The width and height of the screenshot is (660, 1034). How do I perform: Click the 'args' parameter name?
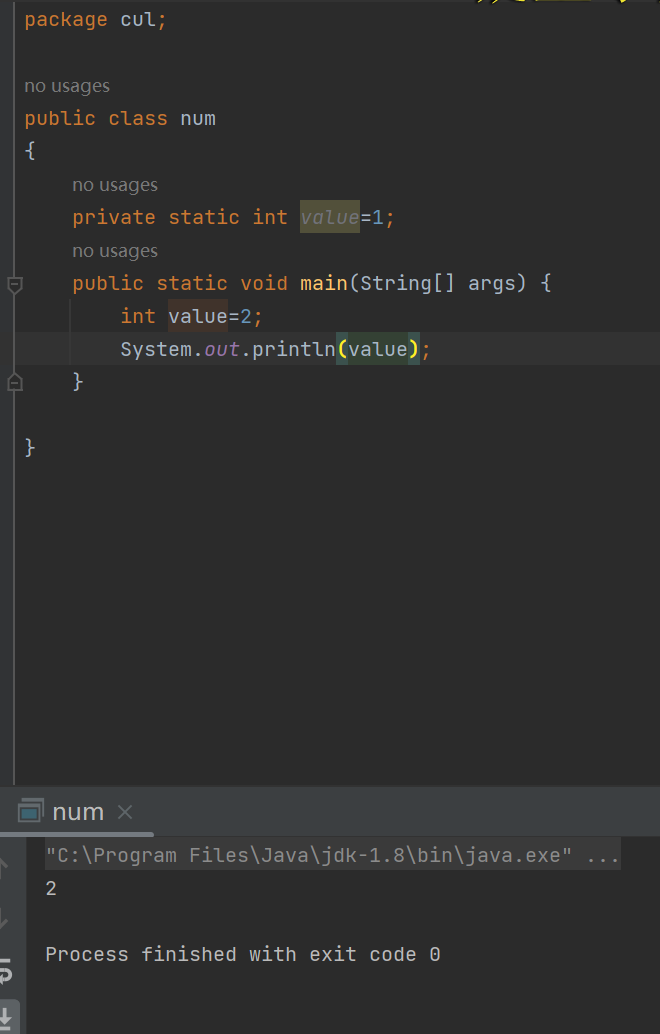tap(492, 284)
